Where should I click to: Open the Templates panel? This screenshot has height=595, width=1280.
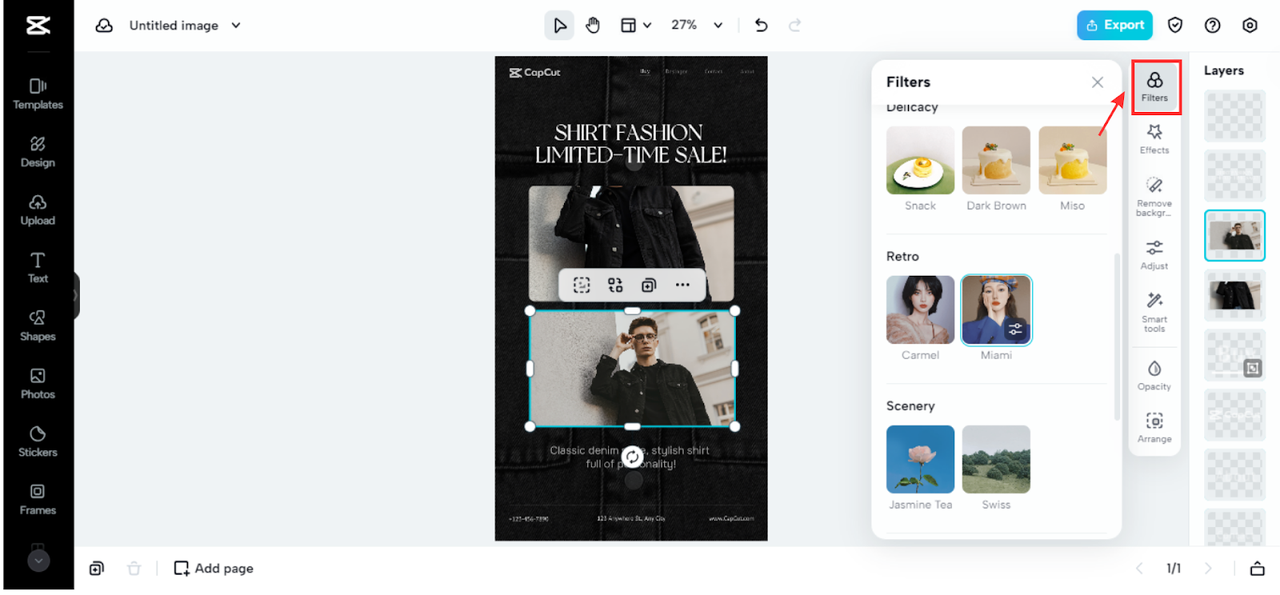point(38,94)
